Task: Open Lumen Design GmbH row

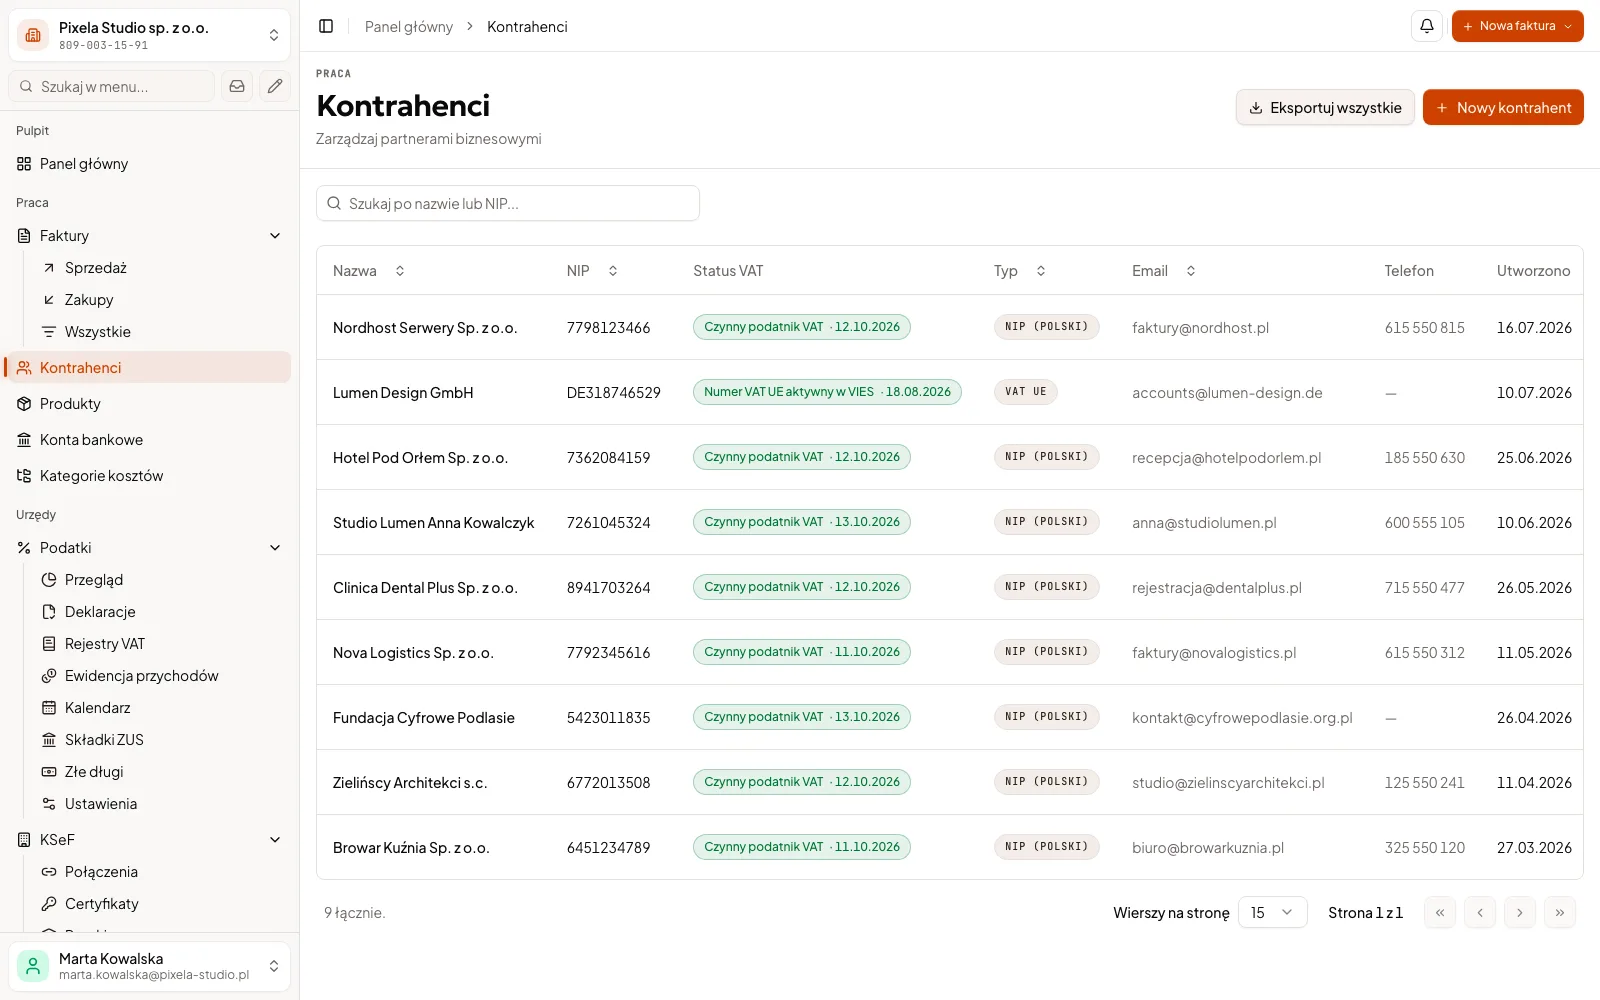Action: point(949,392)
